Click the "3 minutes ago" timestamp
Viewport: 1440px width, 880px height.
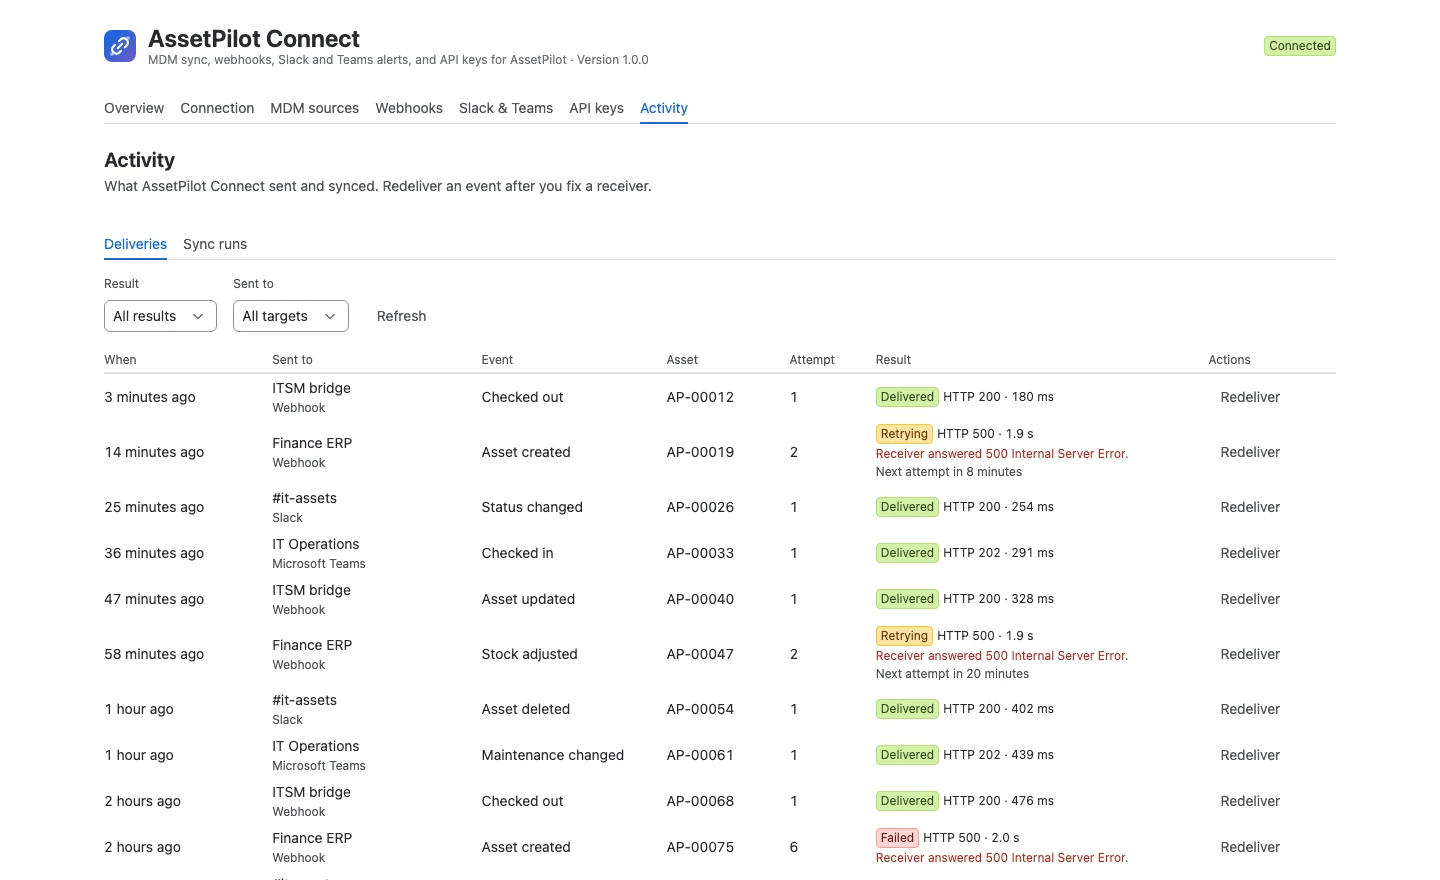150,397
